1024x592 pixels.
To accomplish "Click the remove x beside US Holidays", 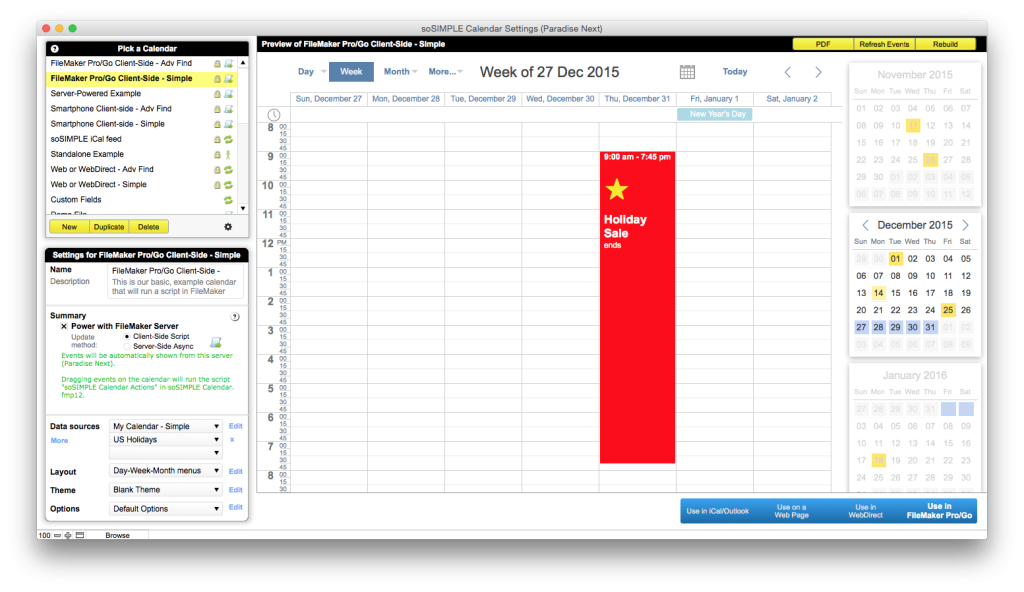I will pyautogui.click(x=232, y=439).
